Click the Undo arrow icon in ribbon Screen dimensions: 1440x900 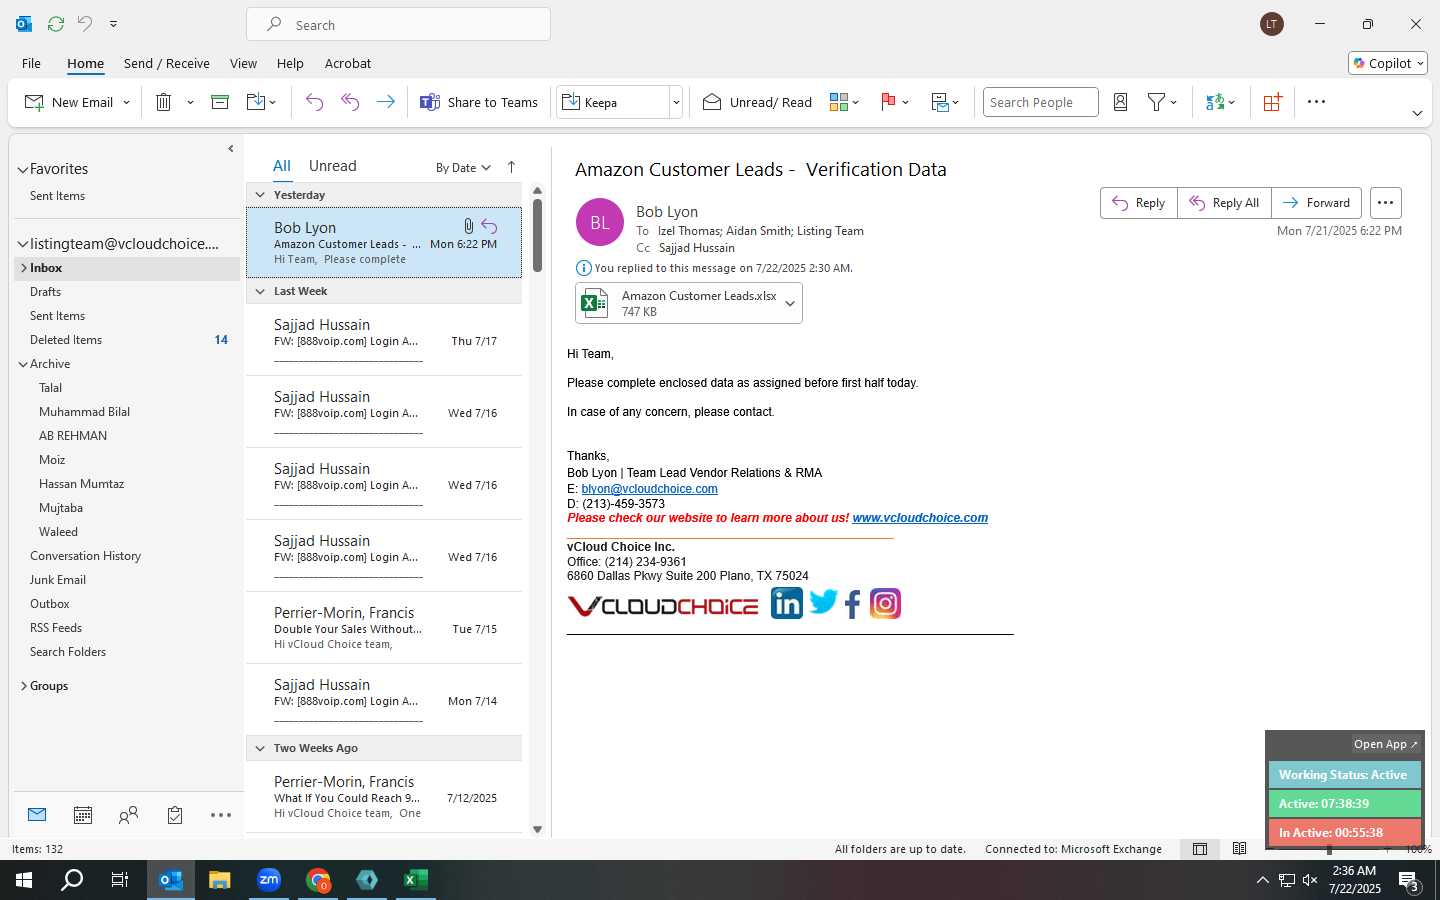pos(314,102)
